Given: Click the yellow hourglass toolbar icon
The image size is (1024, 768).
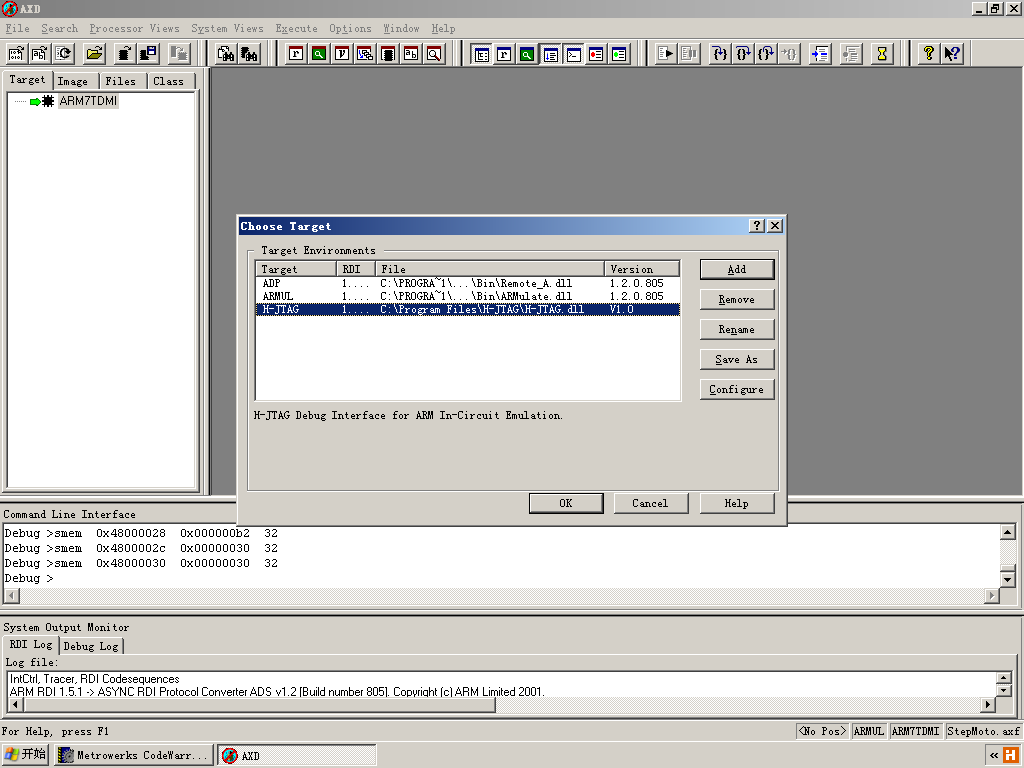Looking at the screenshot, I should 882,54.
